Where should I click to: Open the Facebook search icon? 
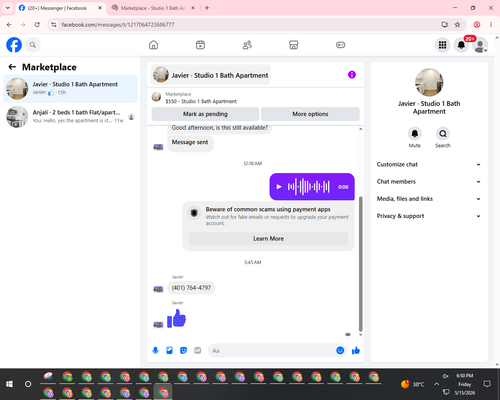(x=33, y=45)
